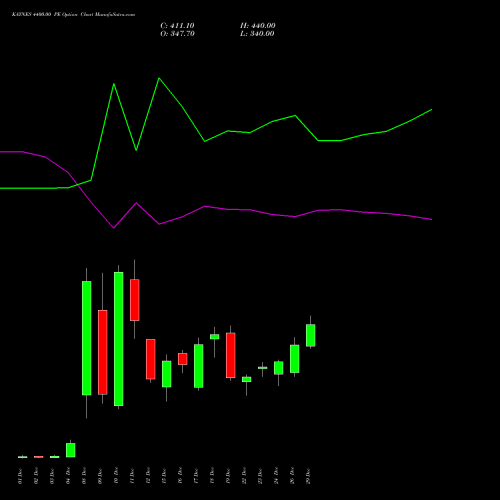This screenshot has height=500, width=500.
Task: Select the 08 Dec axis date label
Action: 84,476
